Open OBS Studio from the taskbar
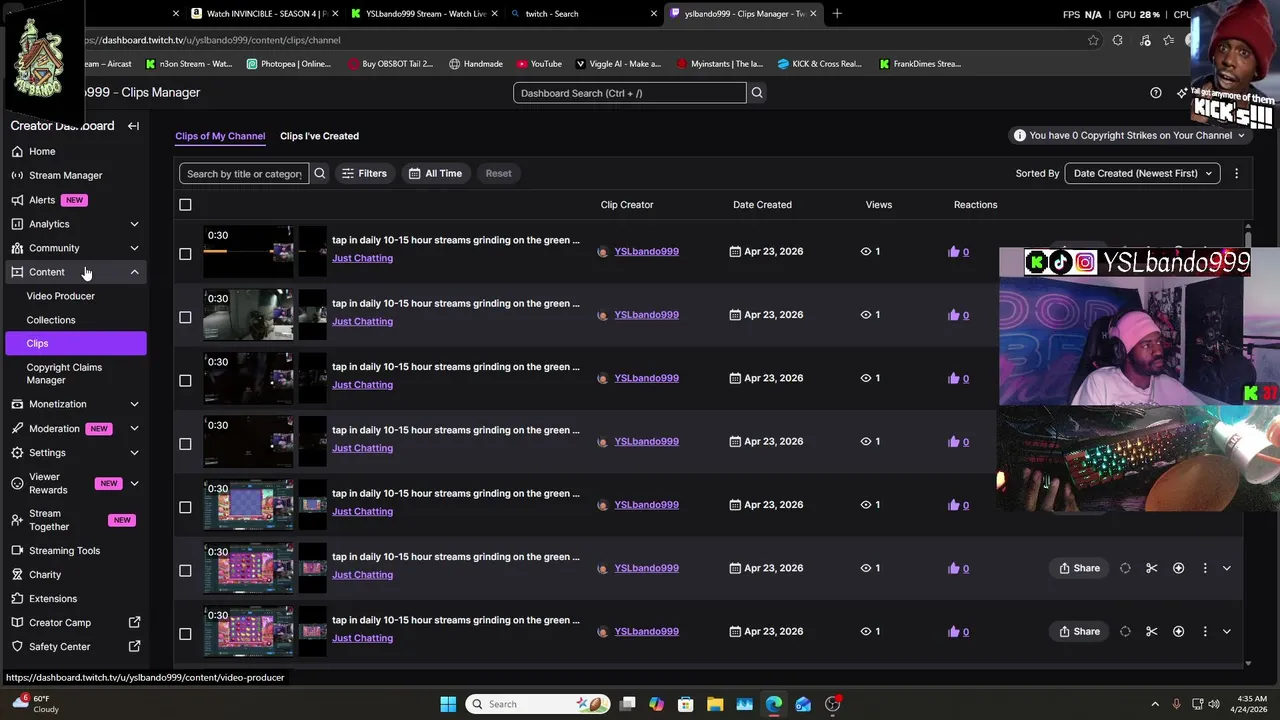The width and height of the screenshot is (1280, 720). (x=833, y=704)
